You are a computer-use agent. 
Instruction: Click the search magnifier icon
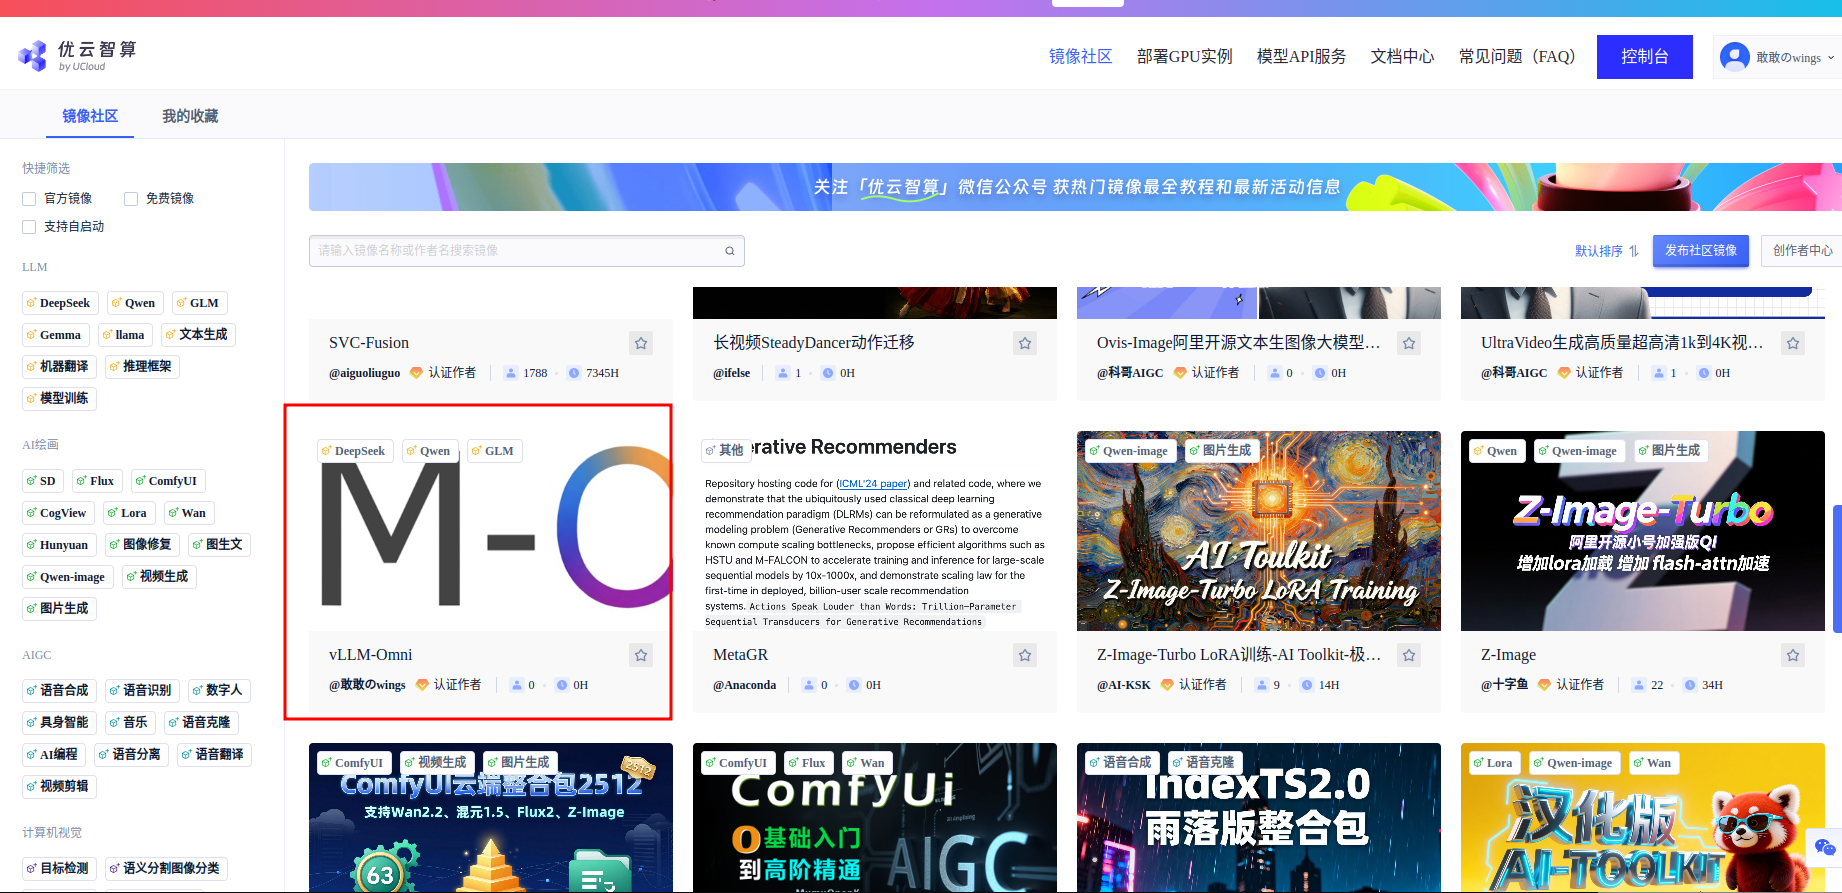pyautogui.click(x=730, y=251)
